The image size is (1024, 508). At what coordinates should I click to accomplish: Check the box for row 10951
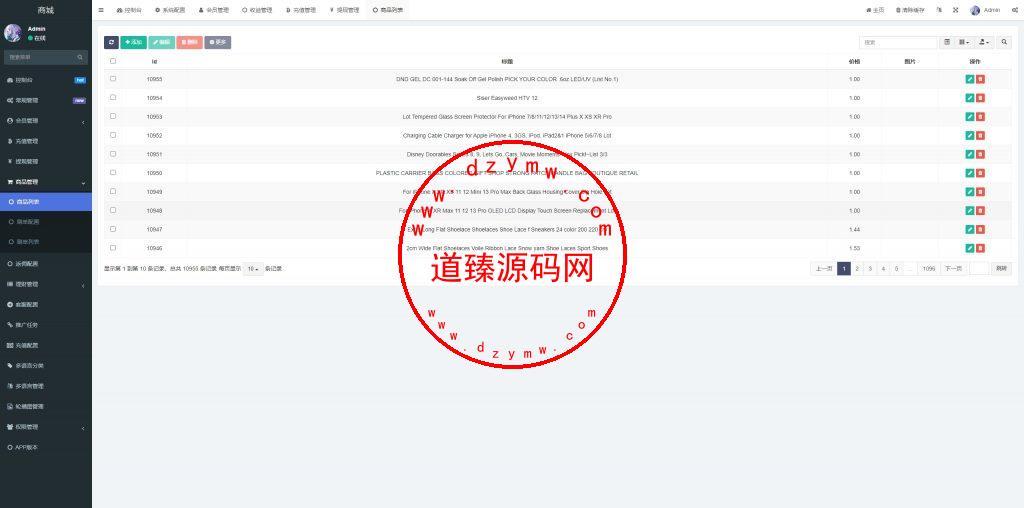click(113, 154)
